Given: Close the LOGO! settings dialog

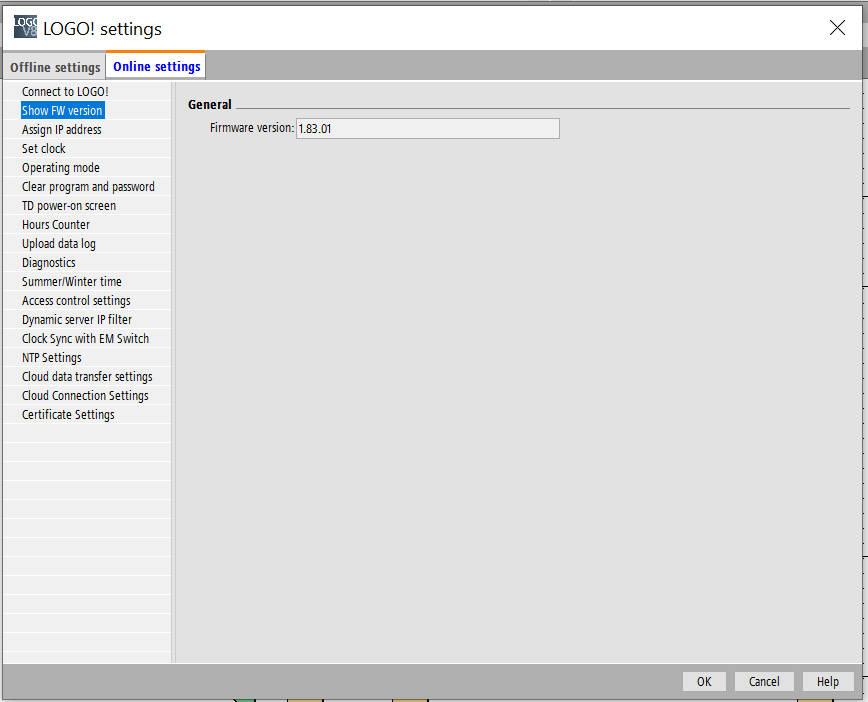Looking at the screenshot, I should (837, 27).
